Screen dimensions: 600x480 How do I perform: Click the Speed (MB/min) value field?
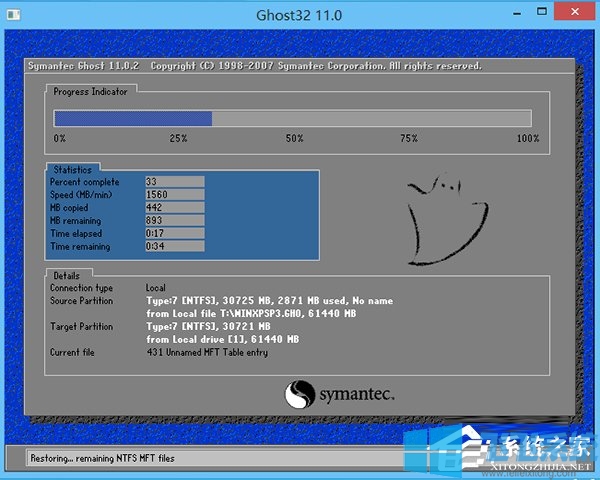click(174, 195)
